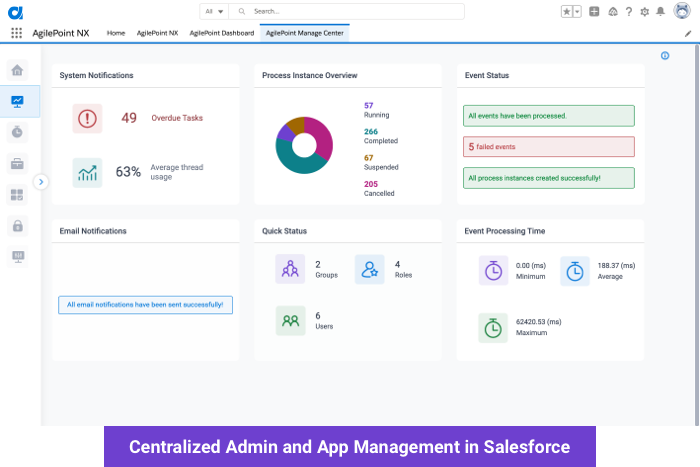700x467 pixels.
Task: Go to the Home tab
Action: (x=116, y=33)
